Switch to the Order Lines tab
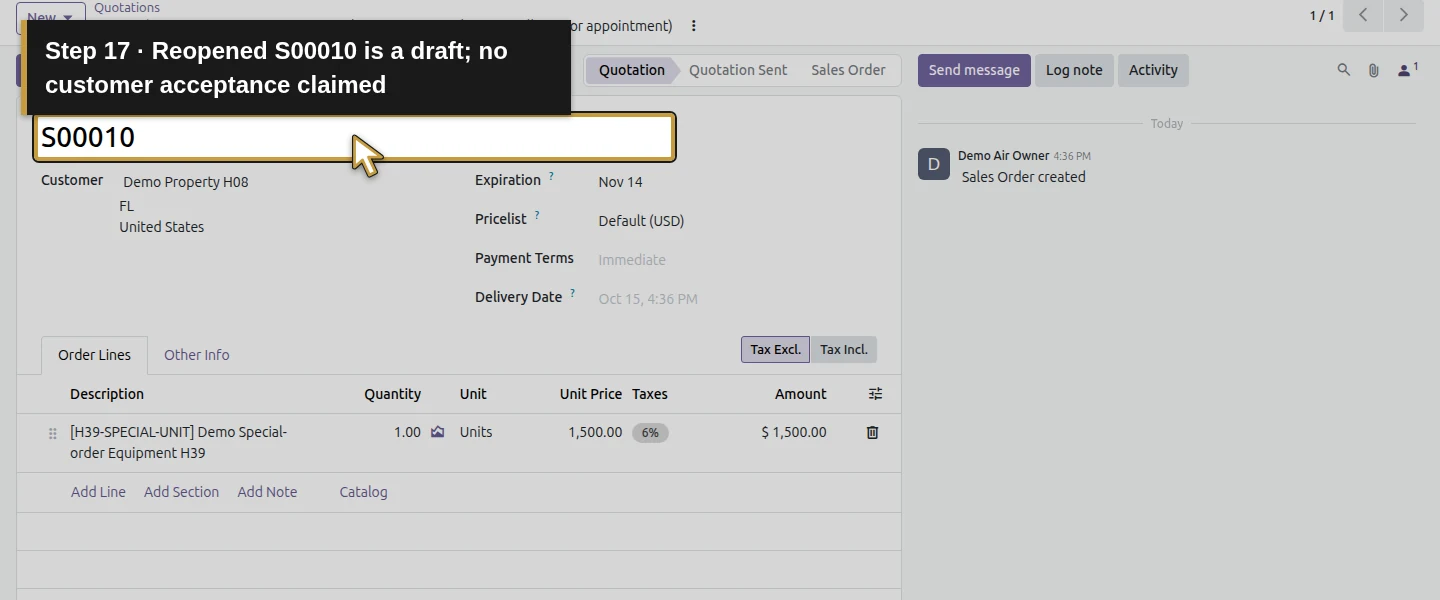This screenshot has width=1440, height=600. (94, 355)
